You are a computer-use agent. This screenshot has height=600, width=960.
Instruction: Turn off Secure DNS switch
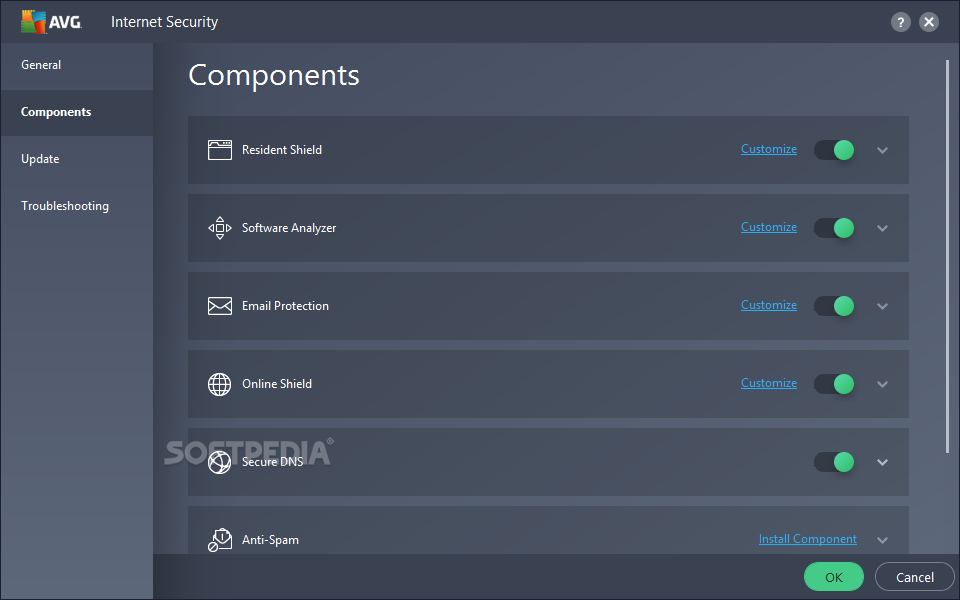(x=834, y=462)
